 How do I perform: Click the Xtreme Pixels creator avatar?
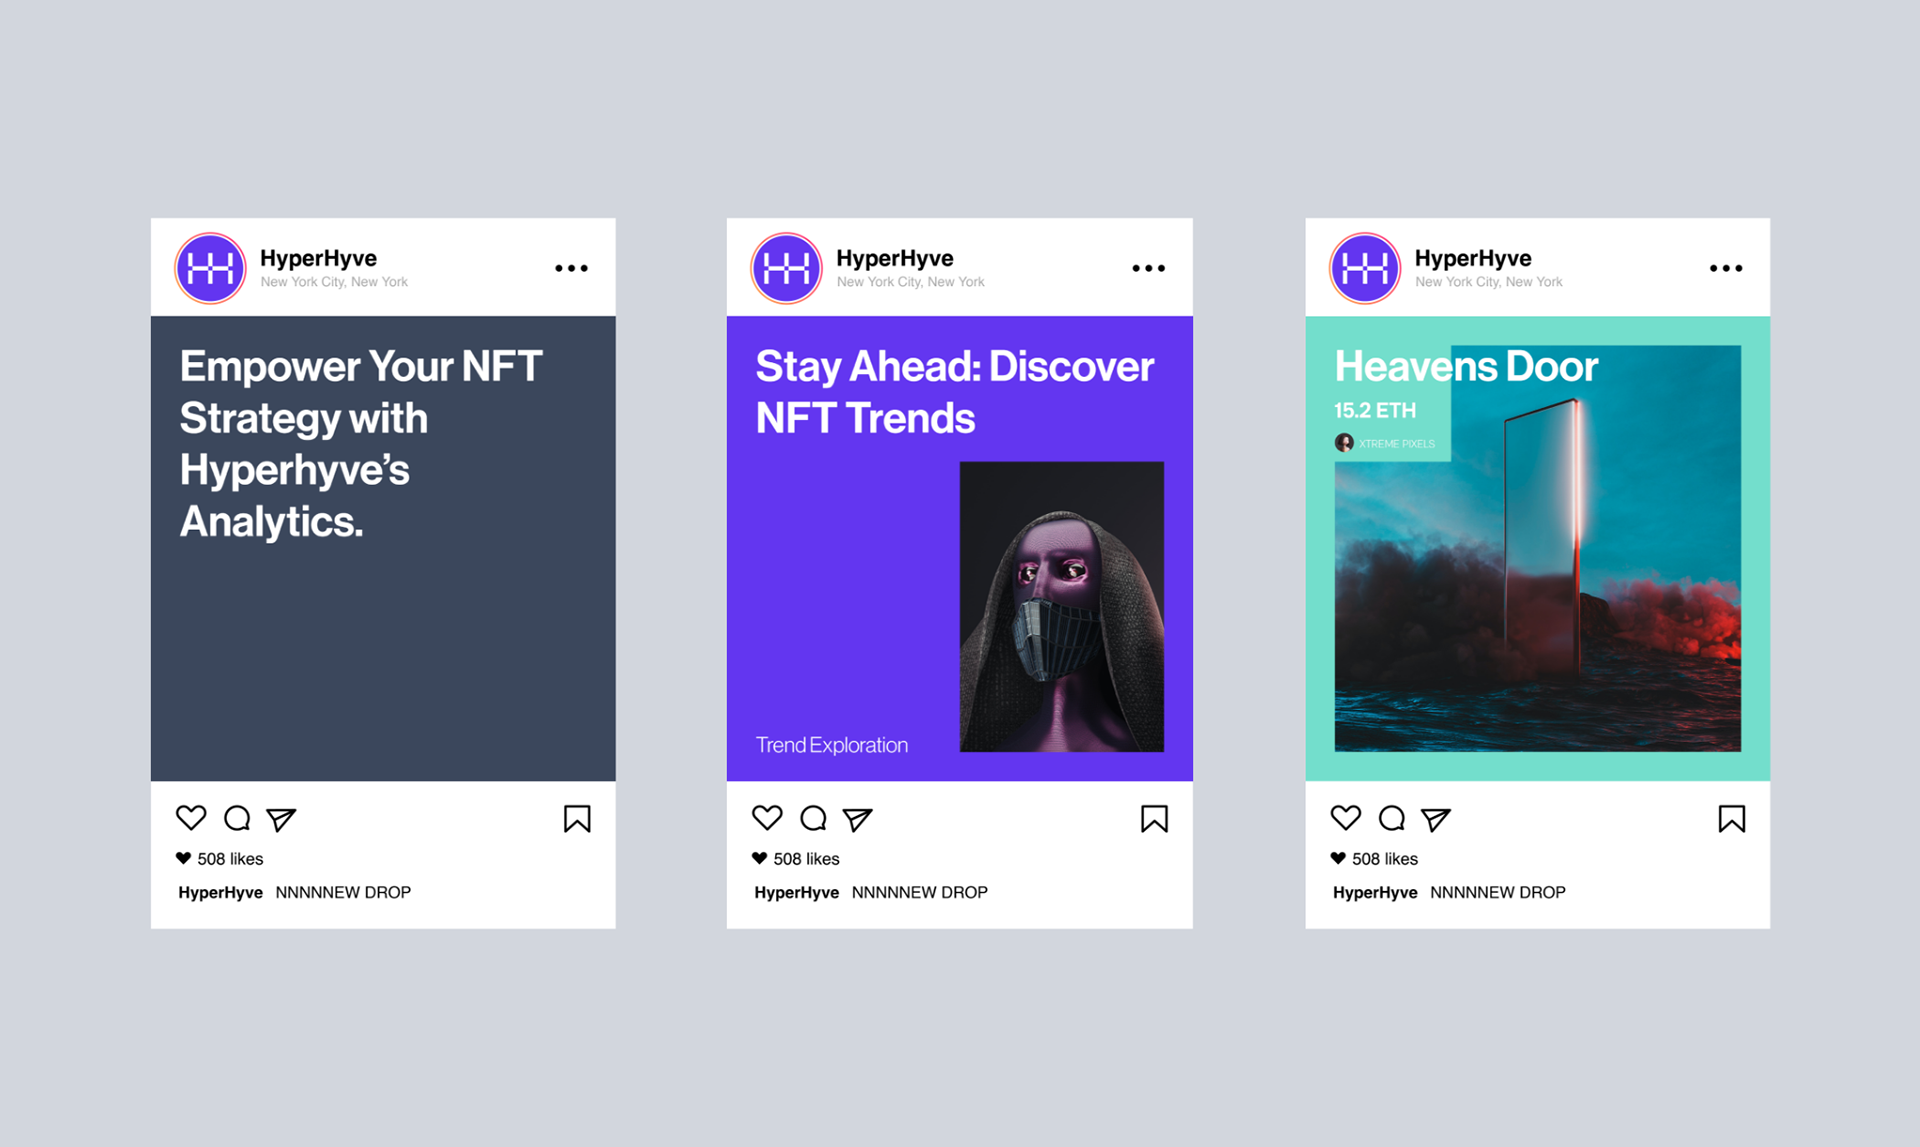pyautogui.click(x=1344, y=442)
